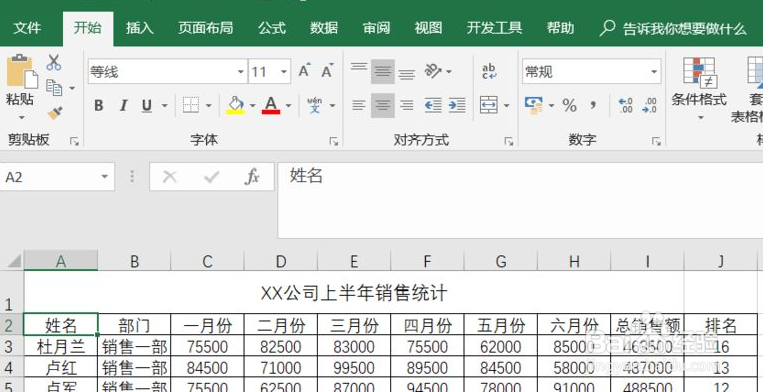Open alignment settings dialog launcher
The image size is (763, 392).
(509, 141)
